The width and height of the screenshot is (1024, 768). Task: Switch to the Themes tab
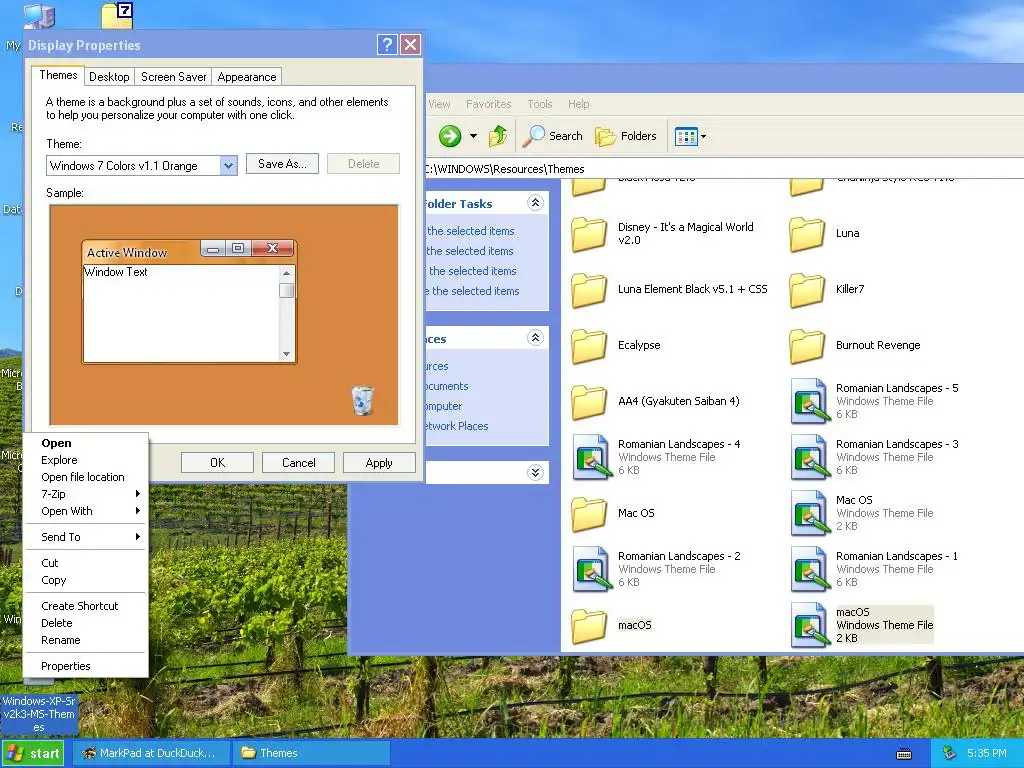point(58,75)
